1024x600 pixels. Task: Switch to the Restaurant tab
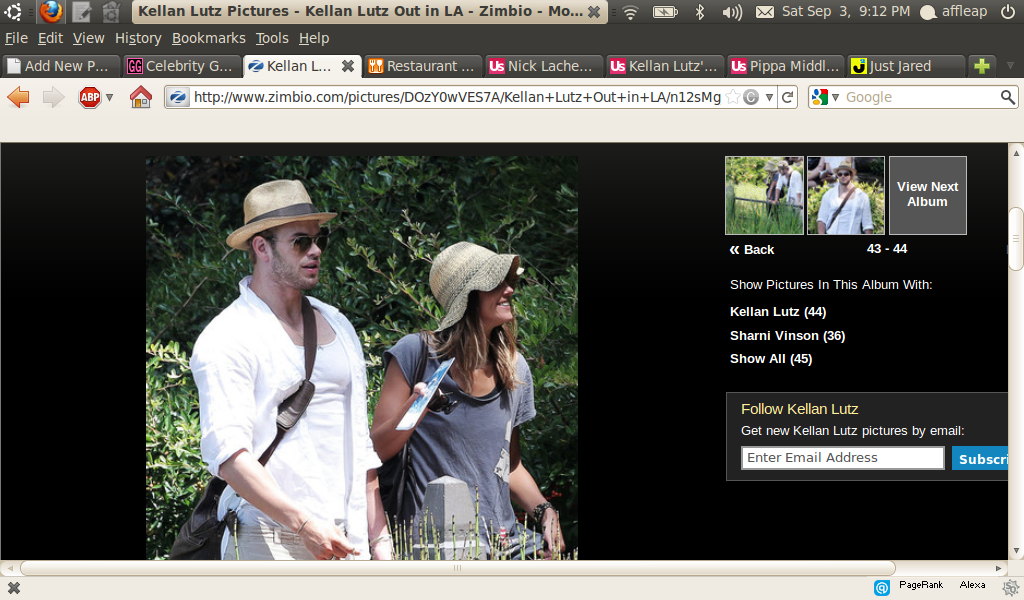tap(423, 66)
